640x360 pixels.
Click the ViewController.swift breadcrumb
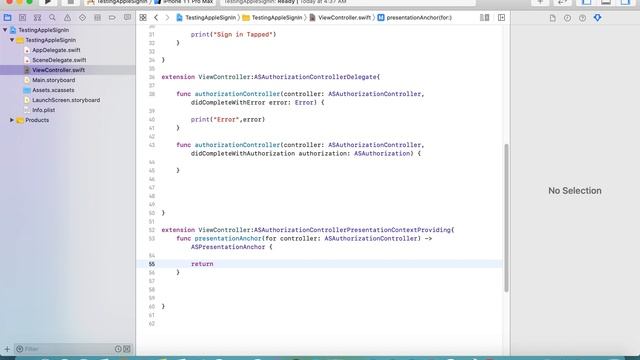click(340, 18)
